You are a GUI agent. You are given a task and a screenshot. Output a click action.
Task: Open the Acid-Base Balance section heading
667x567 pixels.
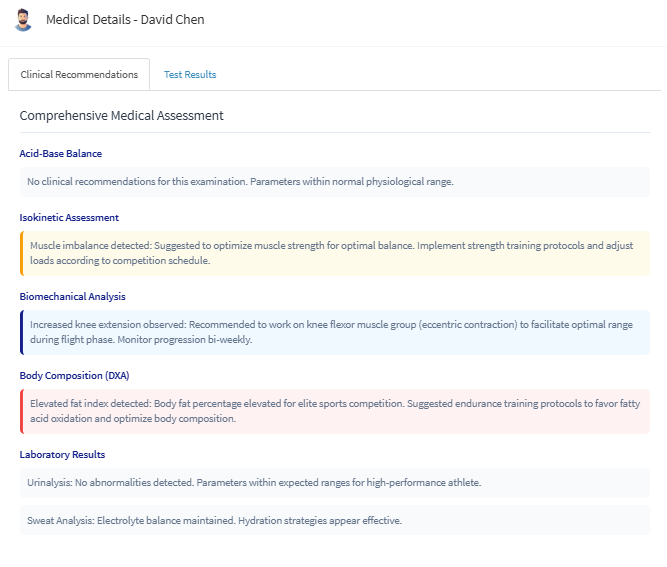tap(60, 154)
